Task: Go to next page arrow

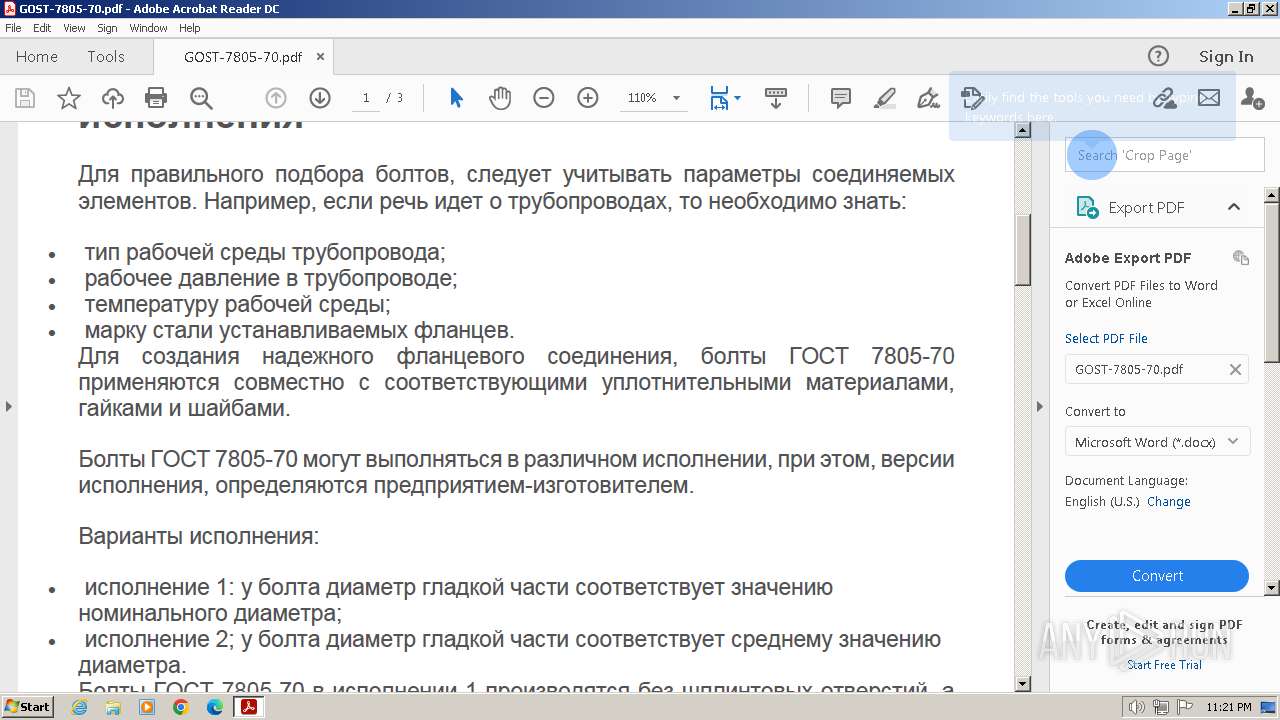Action: (x=320, y=98)
